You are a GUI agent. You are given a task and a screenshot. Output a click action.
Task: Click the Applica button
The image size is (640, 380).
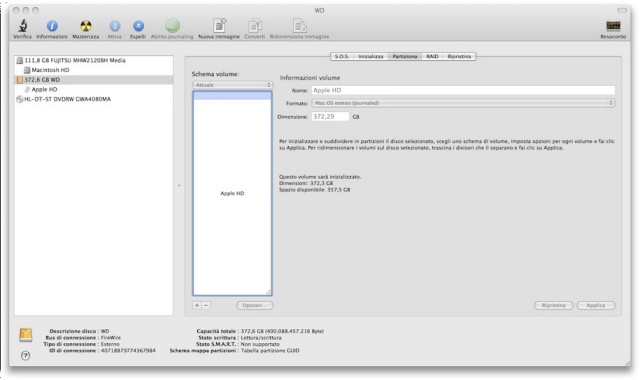(596, 305)
